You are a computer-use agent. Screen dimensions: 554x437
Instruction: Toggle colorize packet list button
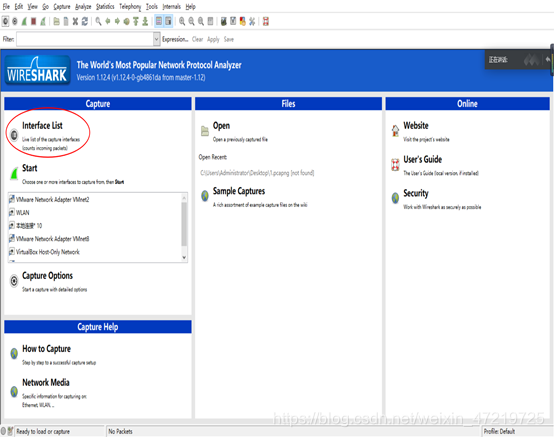pyautogui.click(x=159, y=22)
